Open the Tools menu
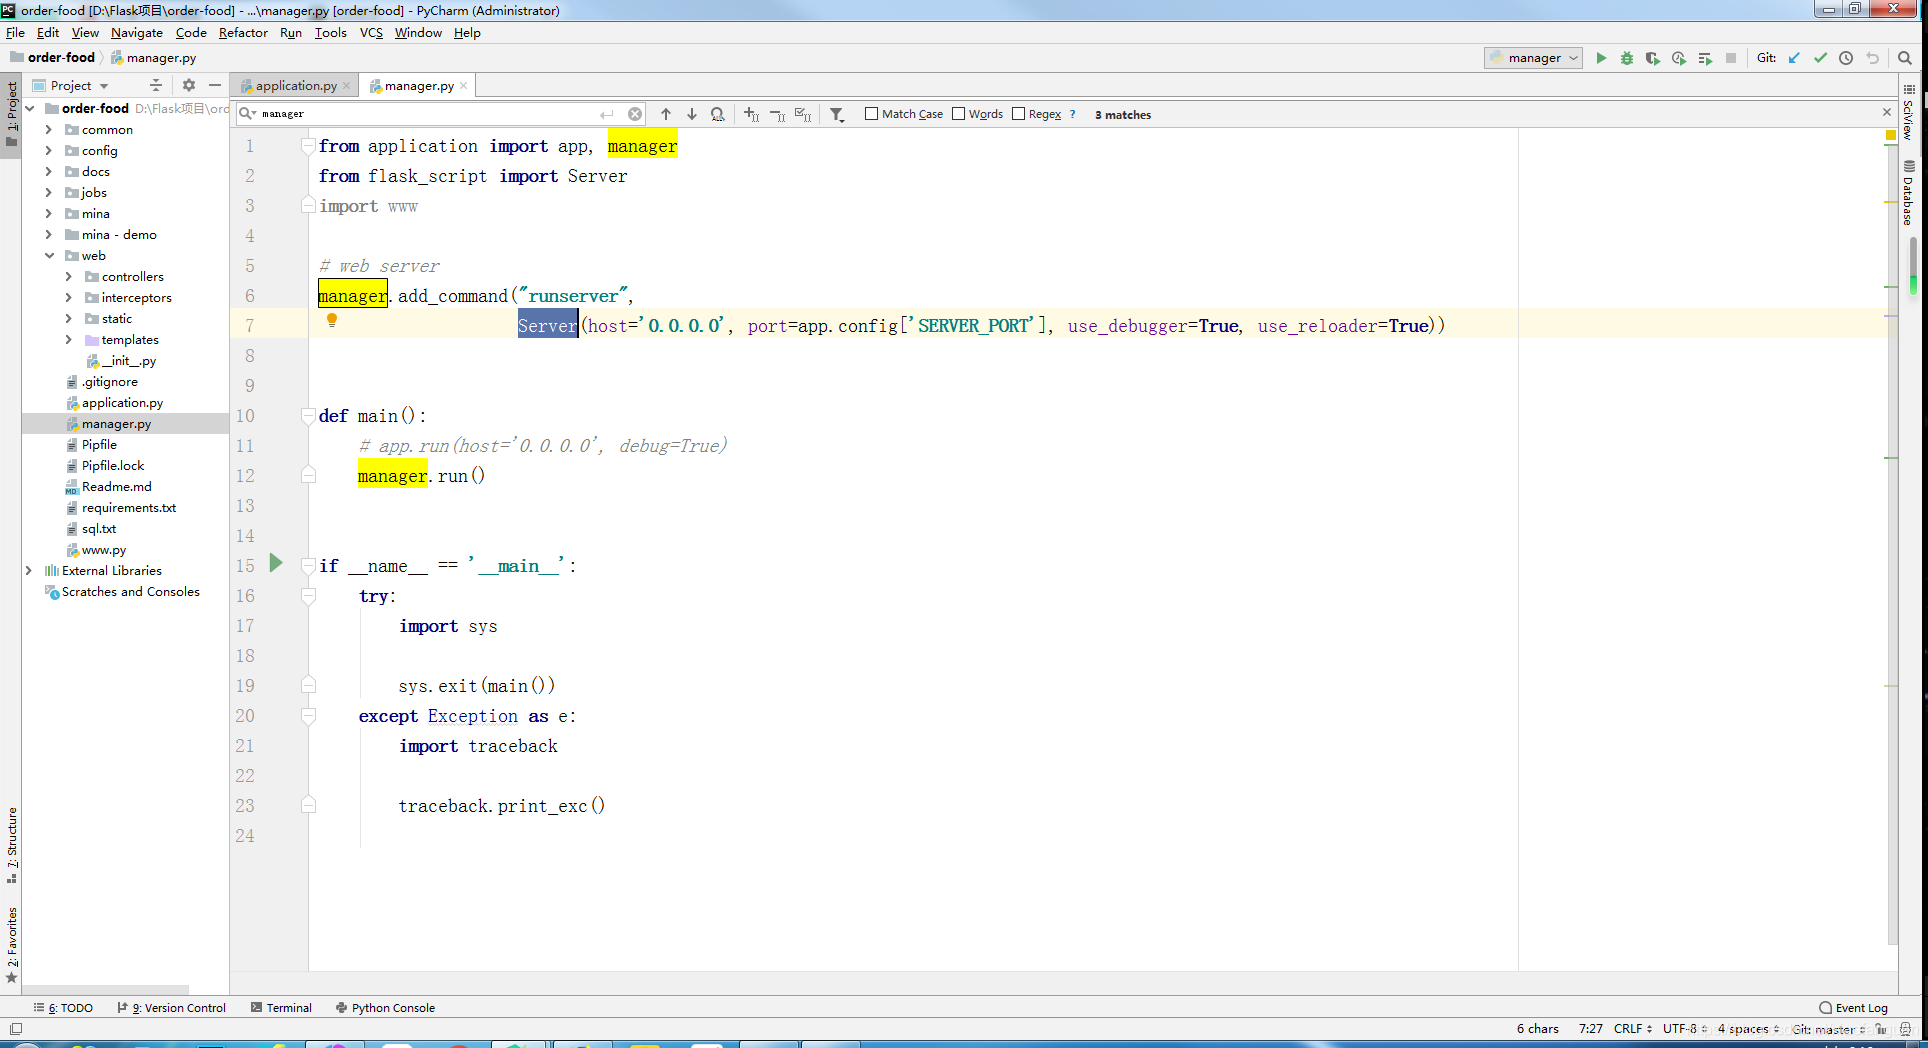The height and width of the screenshot is (1048, 1928). (330, 33)
